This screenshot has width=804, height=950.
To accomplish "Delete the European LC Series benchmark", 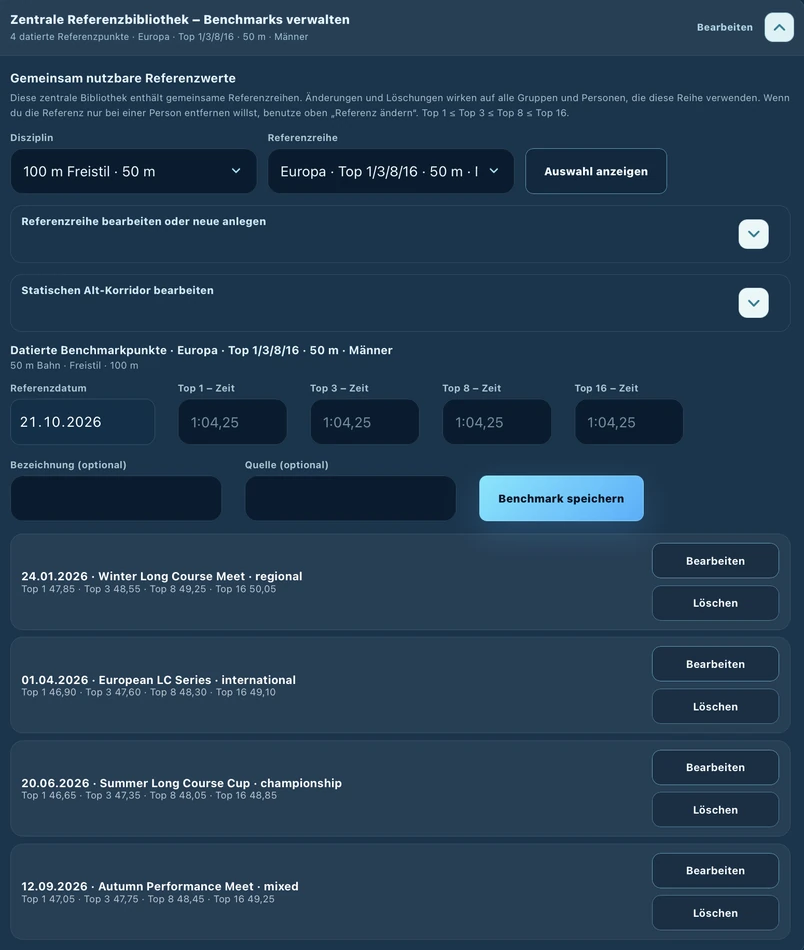I will coord(715,706).
